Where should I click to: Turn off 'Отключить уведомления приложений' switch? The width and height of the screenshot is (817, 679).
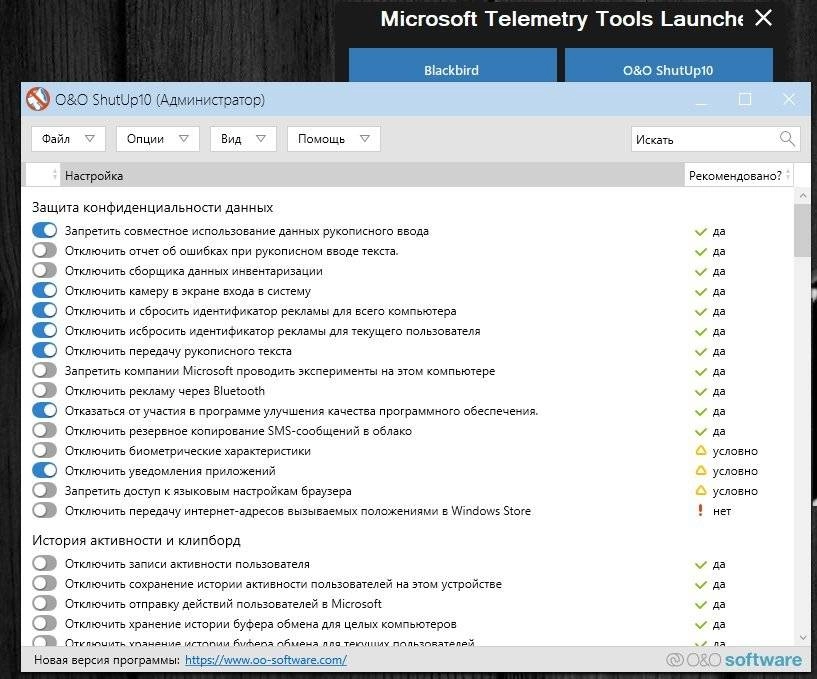(x=44, y=471)
